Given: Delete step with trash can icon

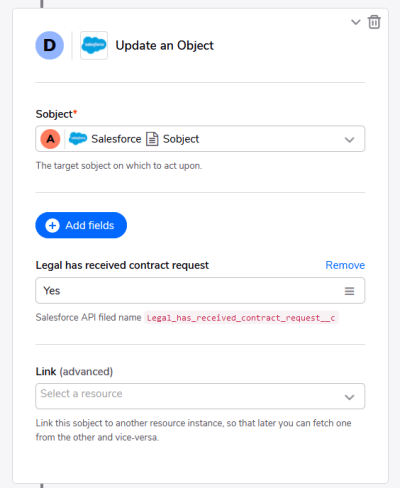Looking at the screenshot, I should click(x=374, y=22).
